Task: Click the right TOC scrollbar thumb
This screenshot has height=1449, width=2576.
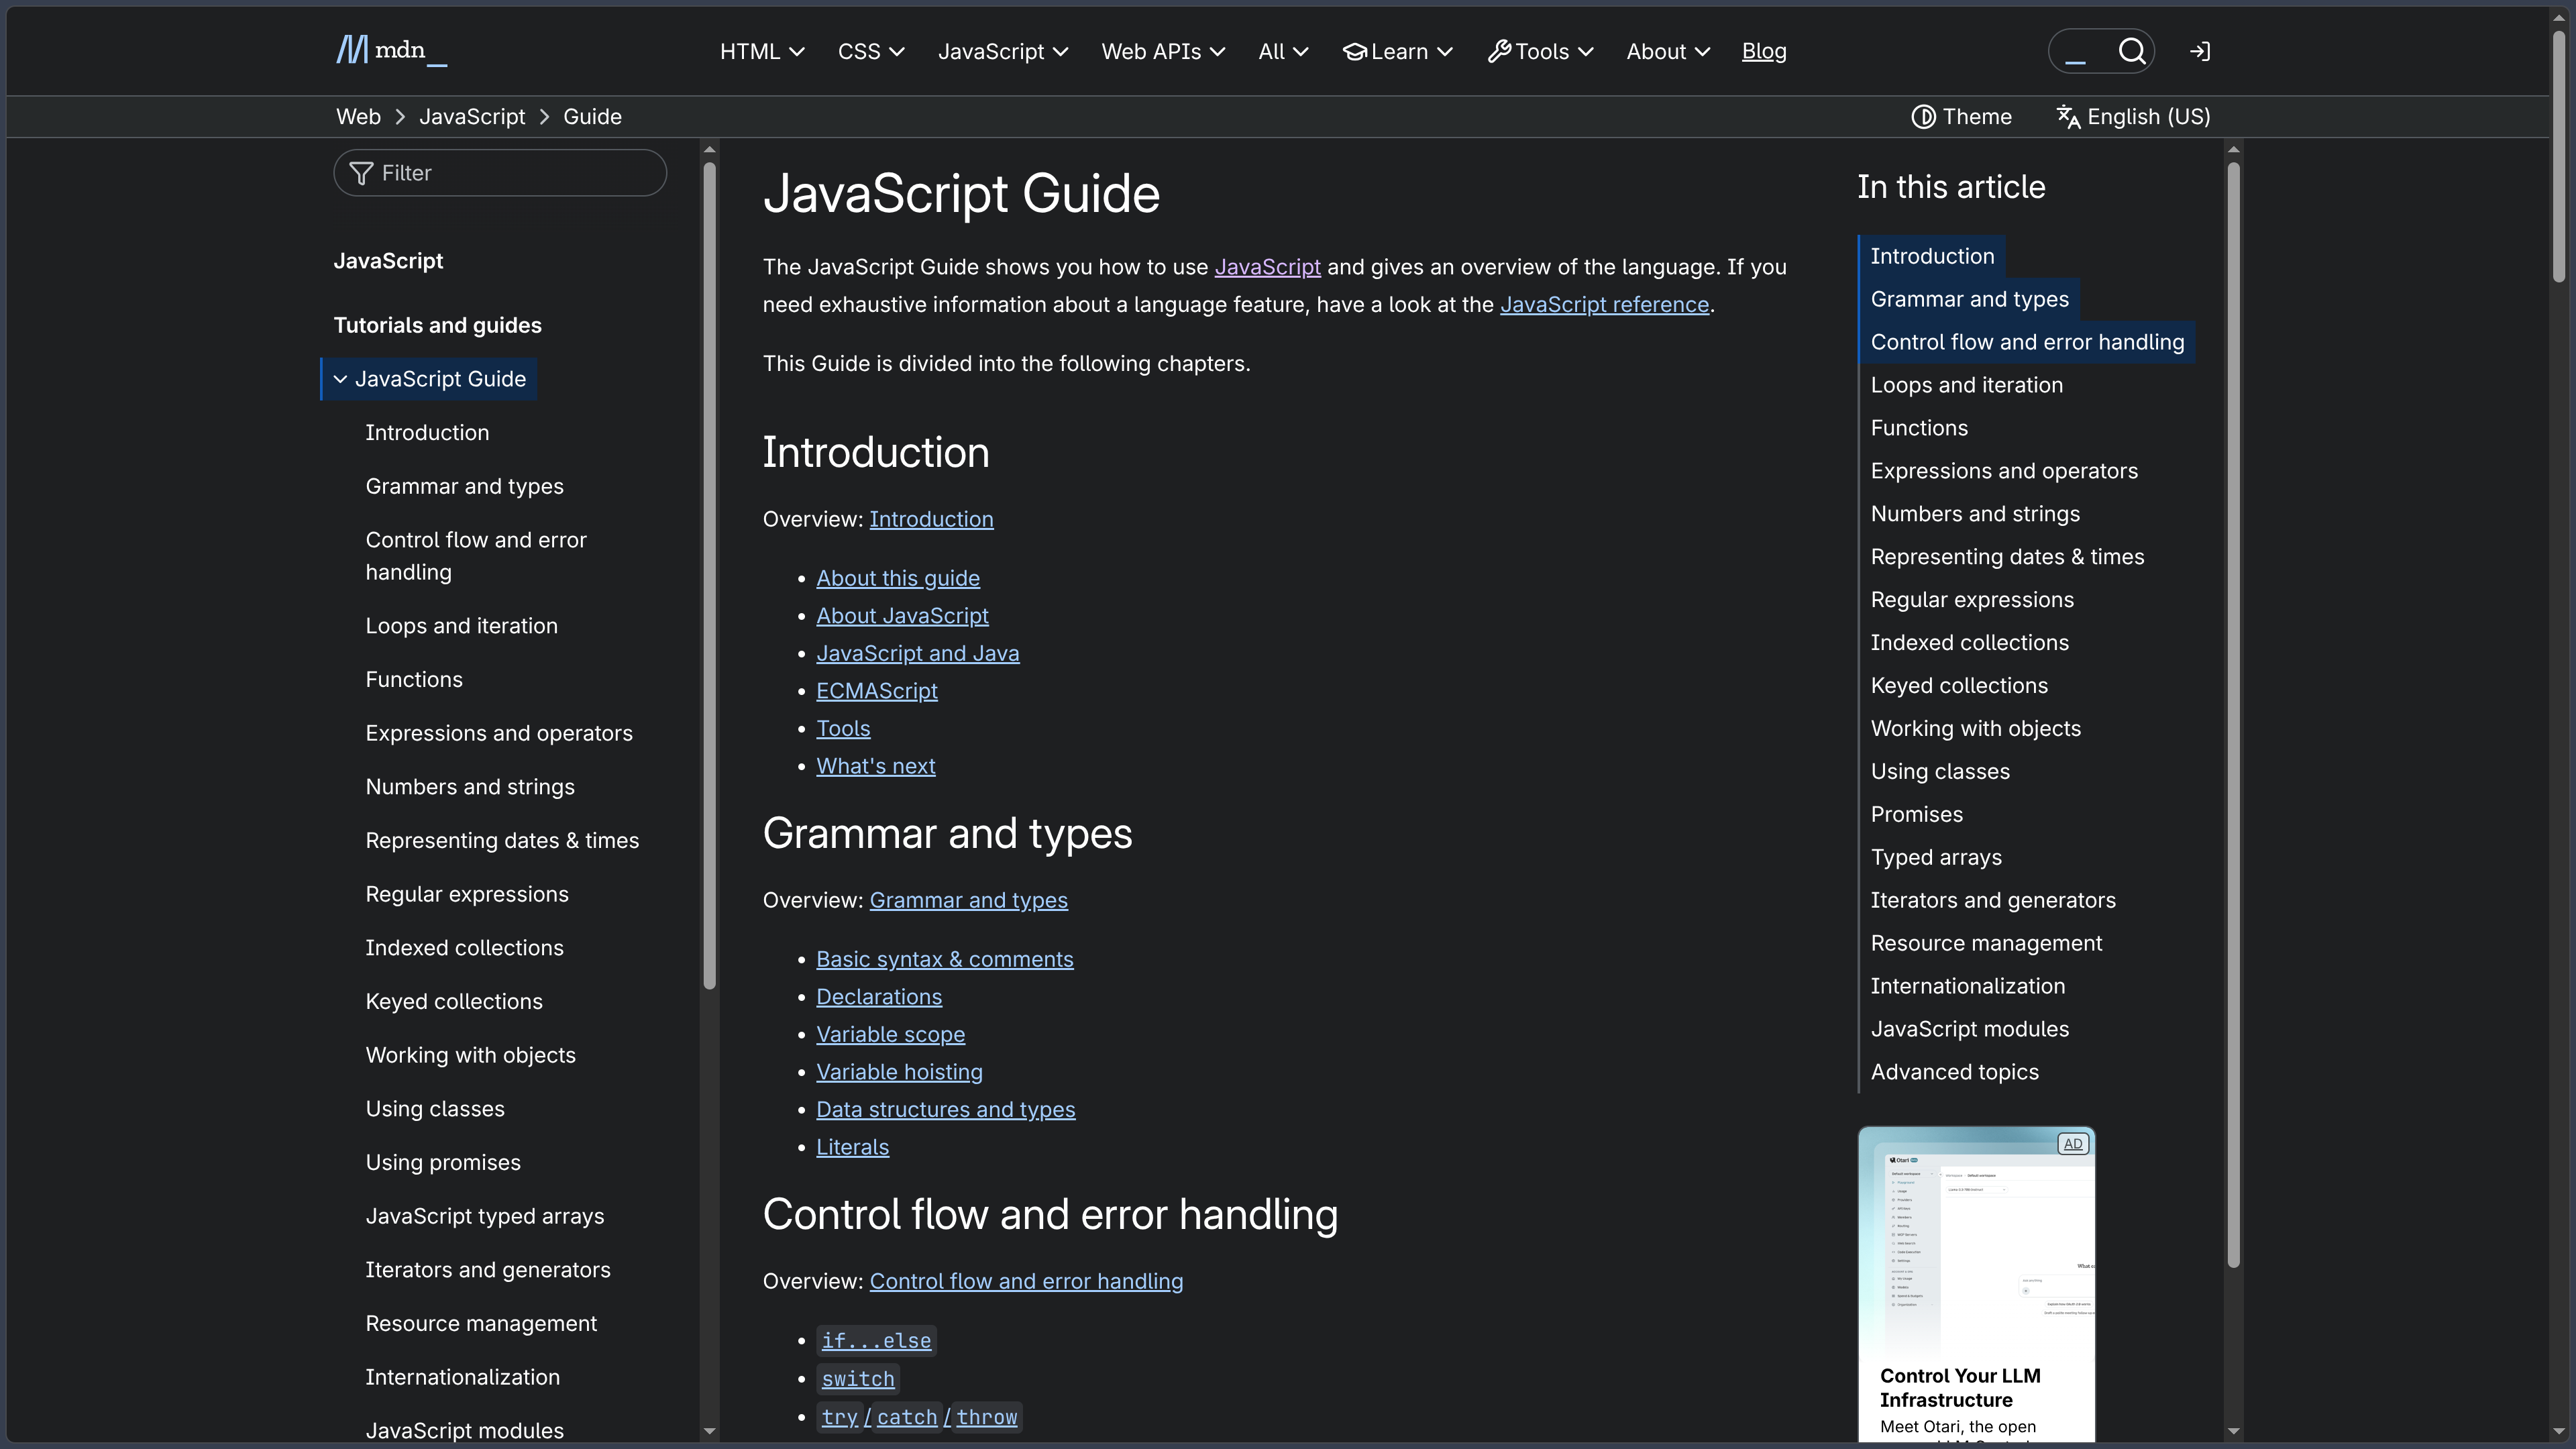Action: (2234, 715)
